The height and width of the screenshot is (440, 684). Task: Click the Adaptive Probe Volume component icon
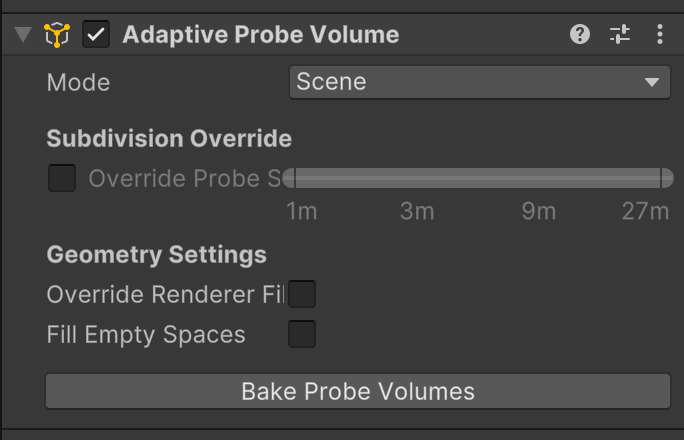(x=58, y=35)
